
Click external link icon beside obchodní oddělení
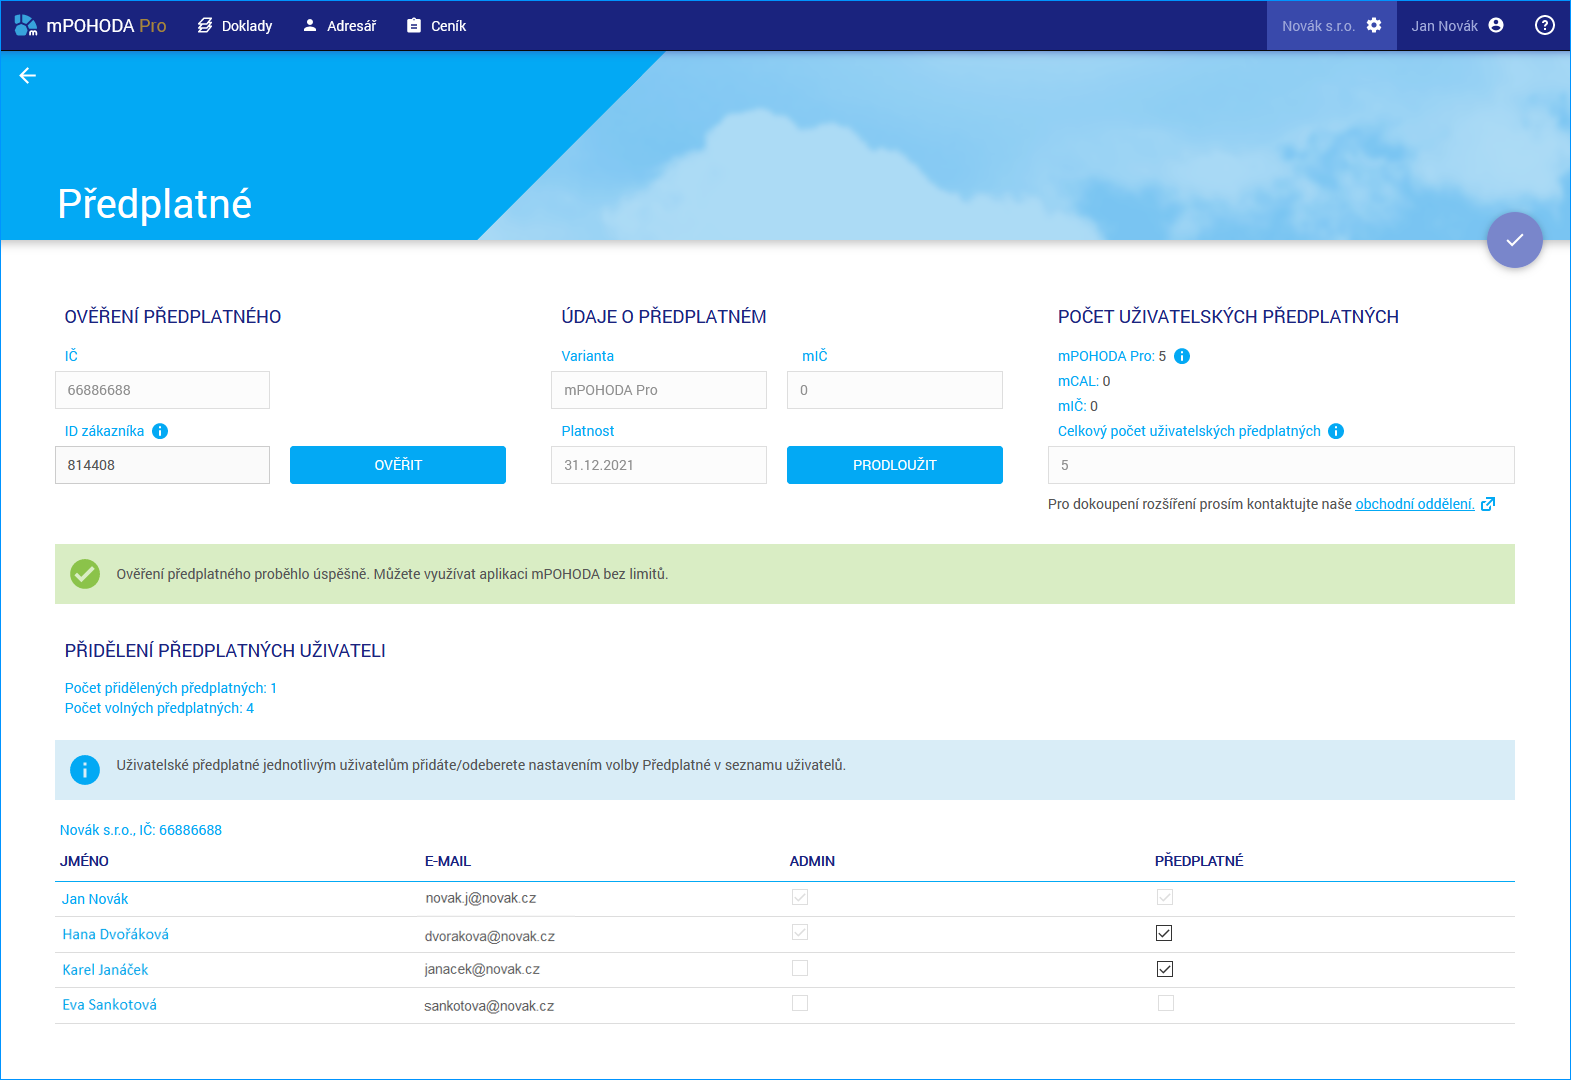click(1488, 504)
